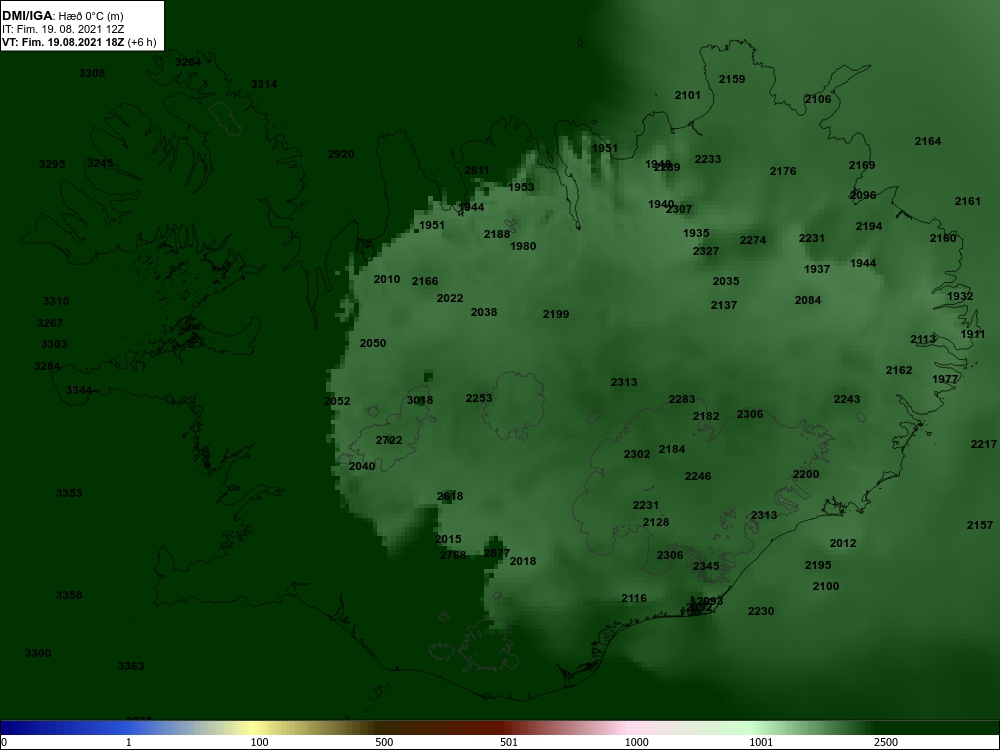Screen dimensions: 1000x750
Task: Select the map value 2283
Action: (x=682, y=399)
